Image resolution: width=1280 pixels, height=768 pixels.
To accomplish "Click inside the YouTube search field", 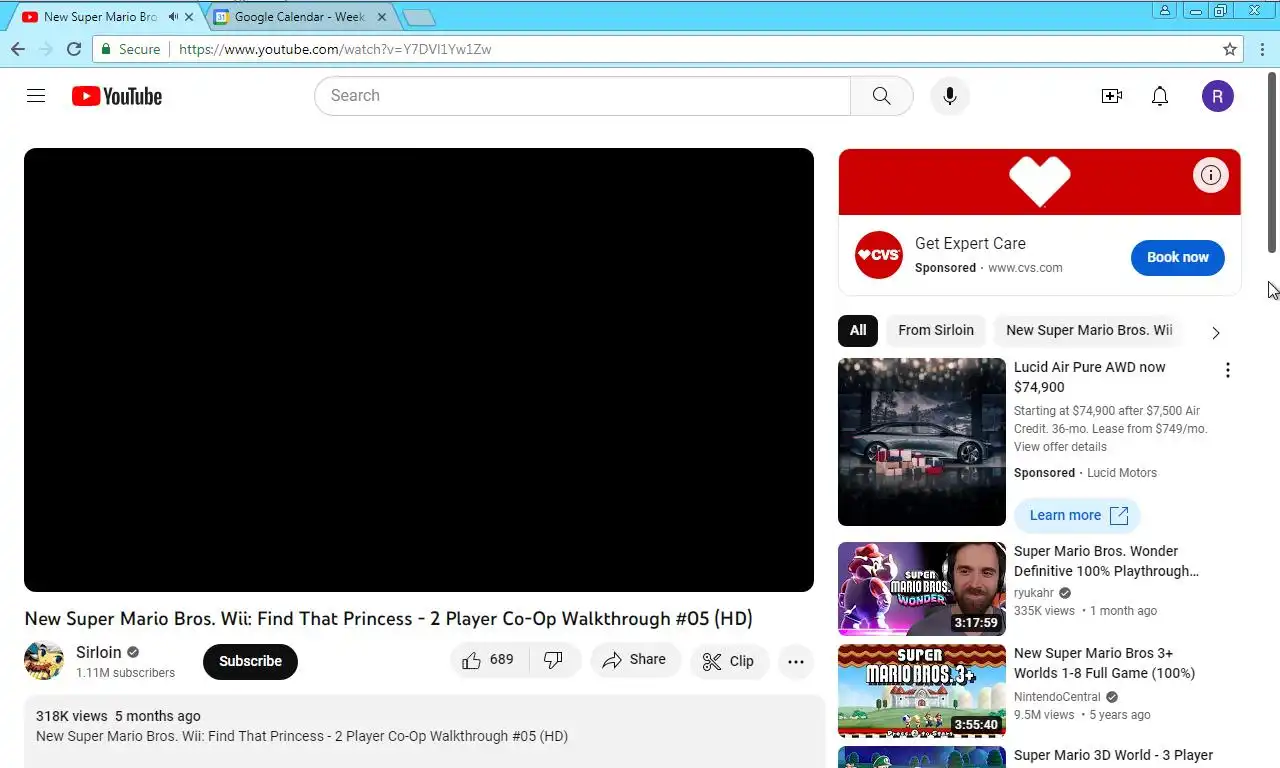I will click(582, 96).
